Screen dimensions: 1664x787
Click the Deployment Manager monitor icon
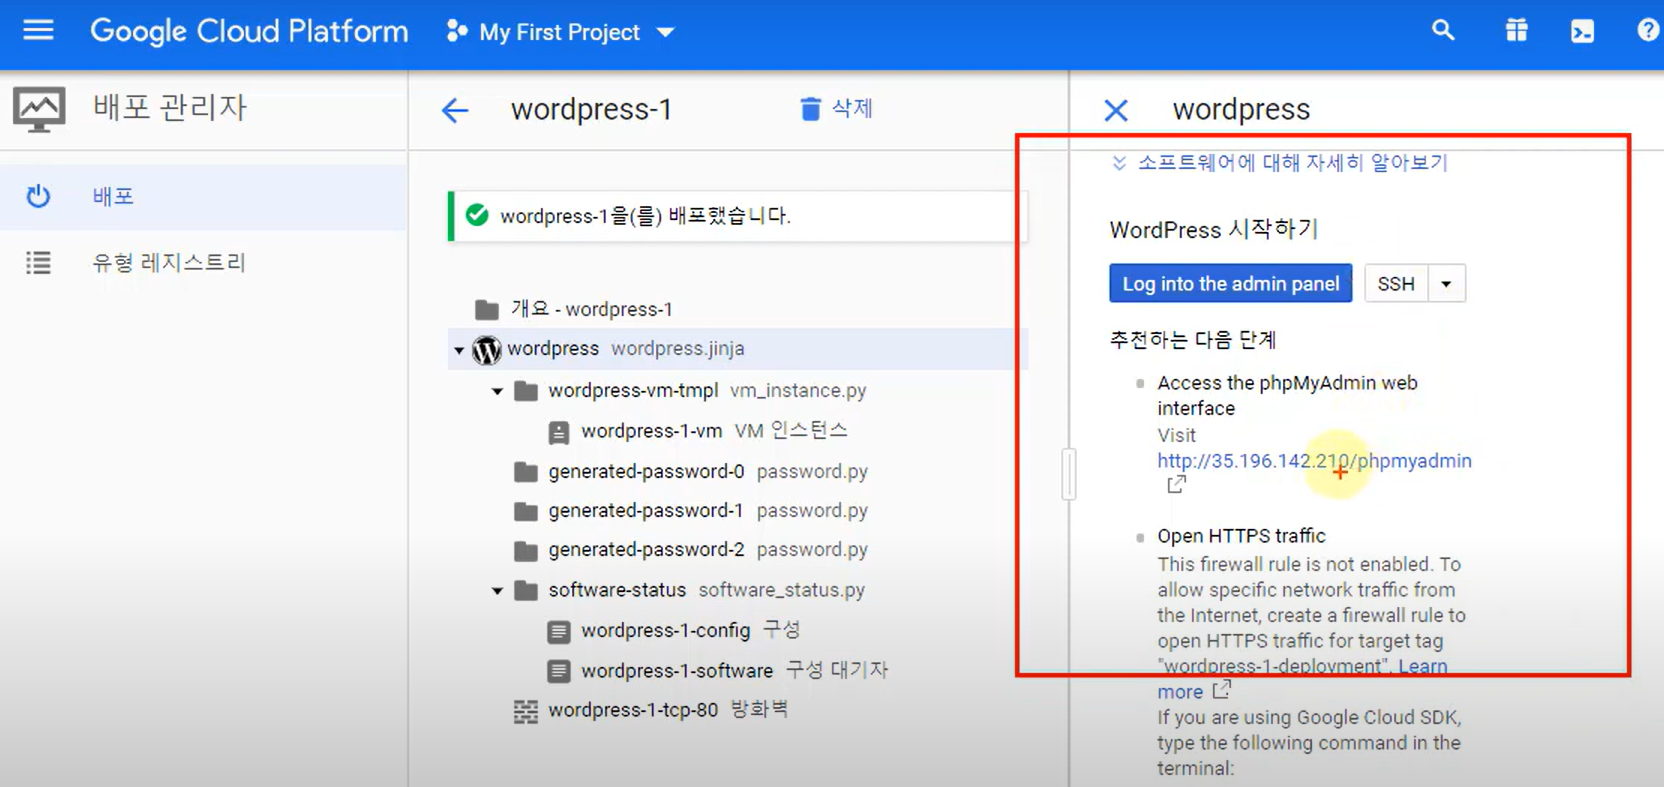39,109
